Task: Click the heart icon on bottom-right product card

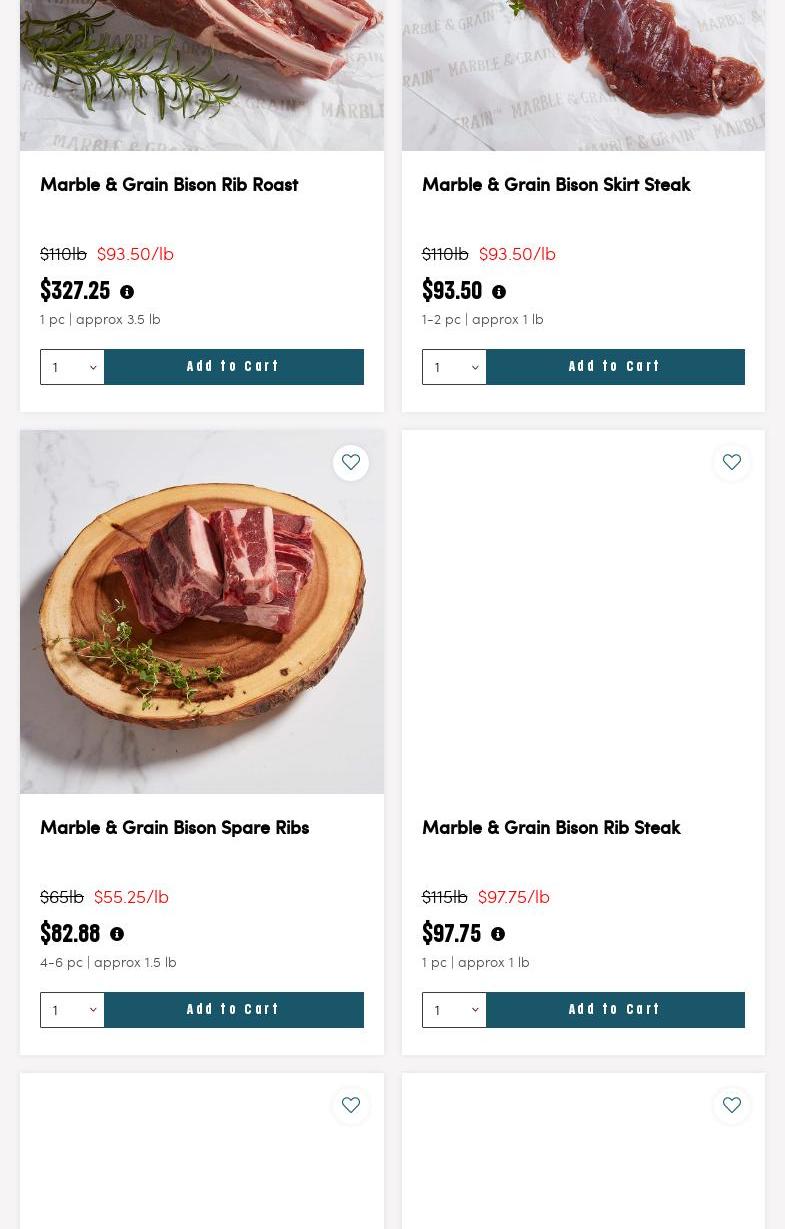Action: 732,1106
